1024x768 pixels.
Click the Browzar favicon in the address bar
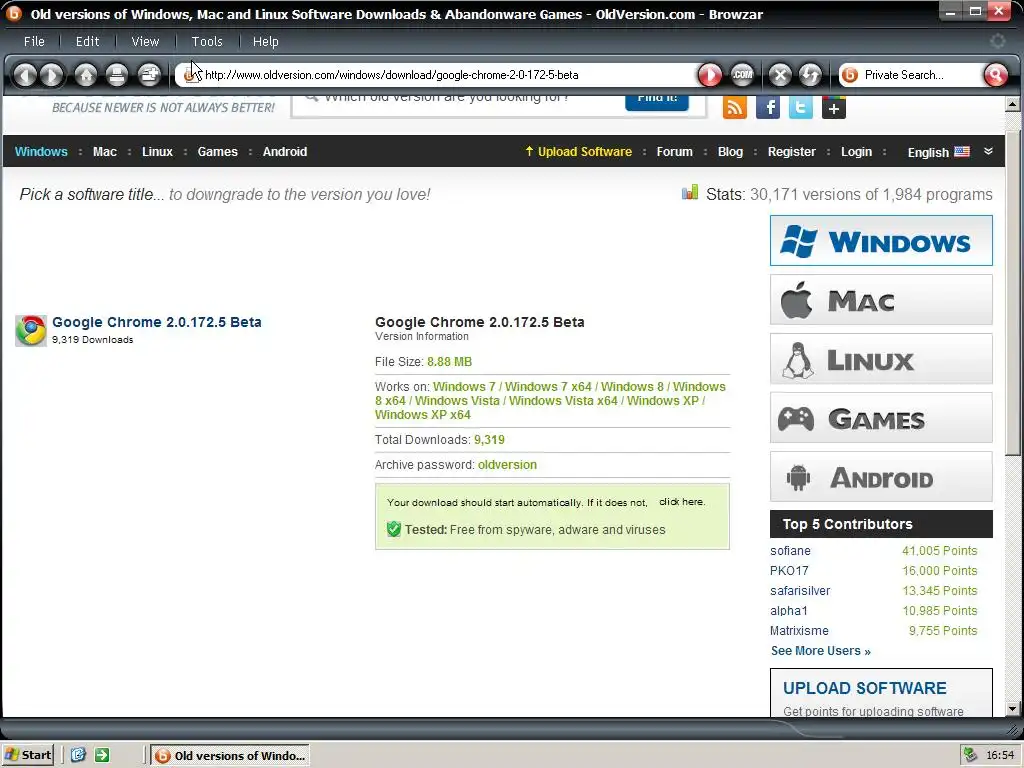190,75
